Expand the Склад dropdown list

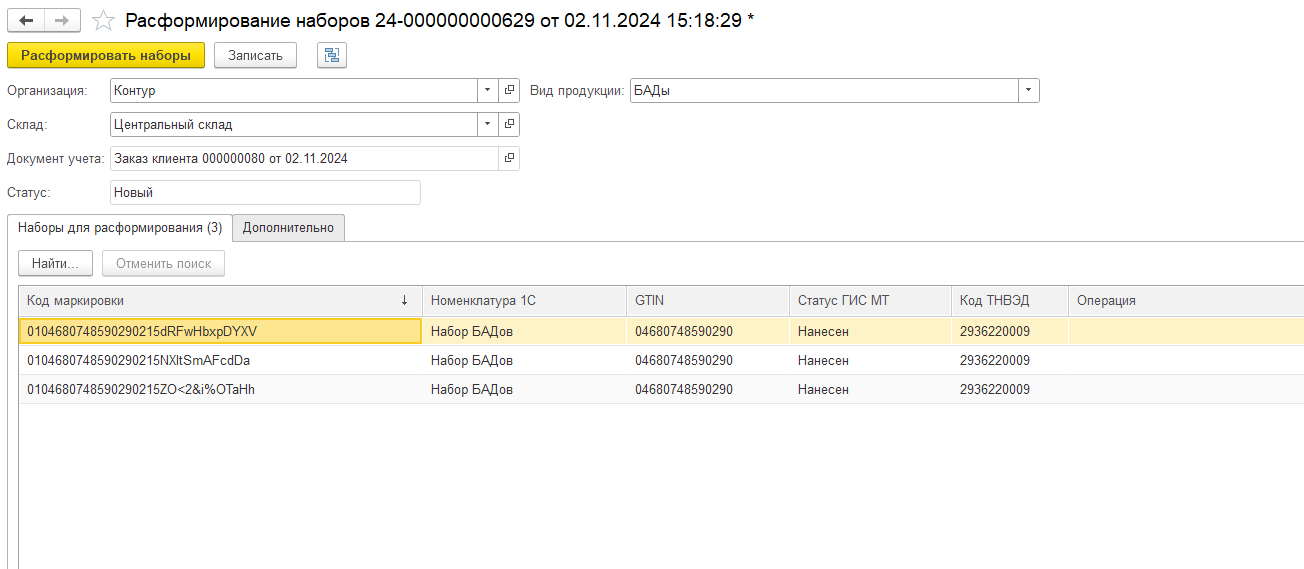(487, 125)
